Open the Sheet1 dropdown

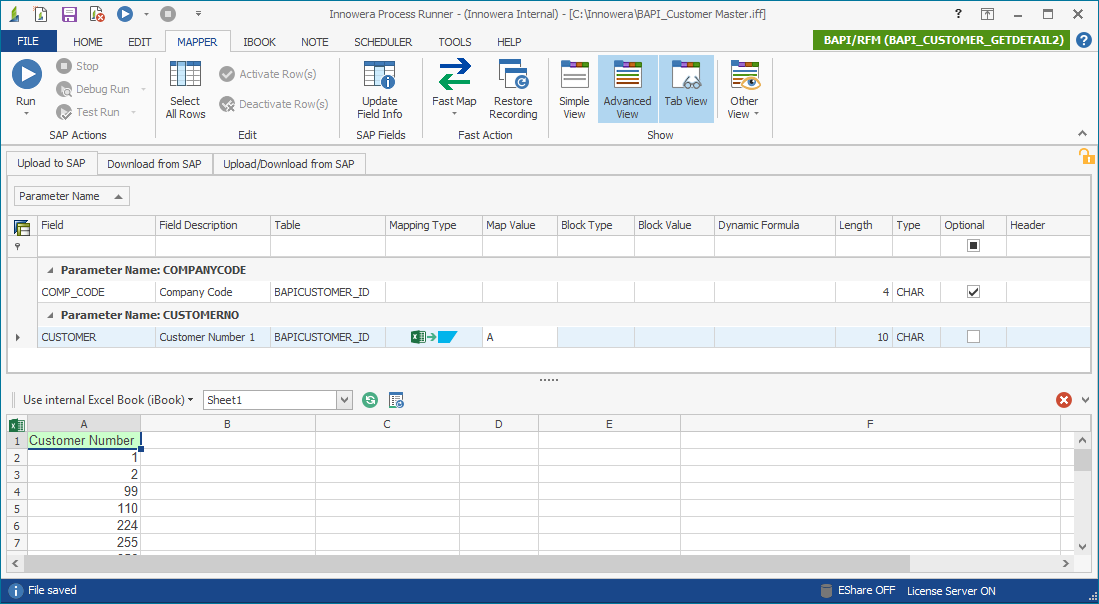(344, 399)
